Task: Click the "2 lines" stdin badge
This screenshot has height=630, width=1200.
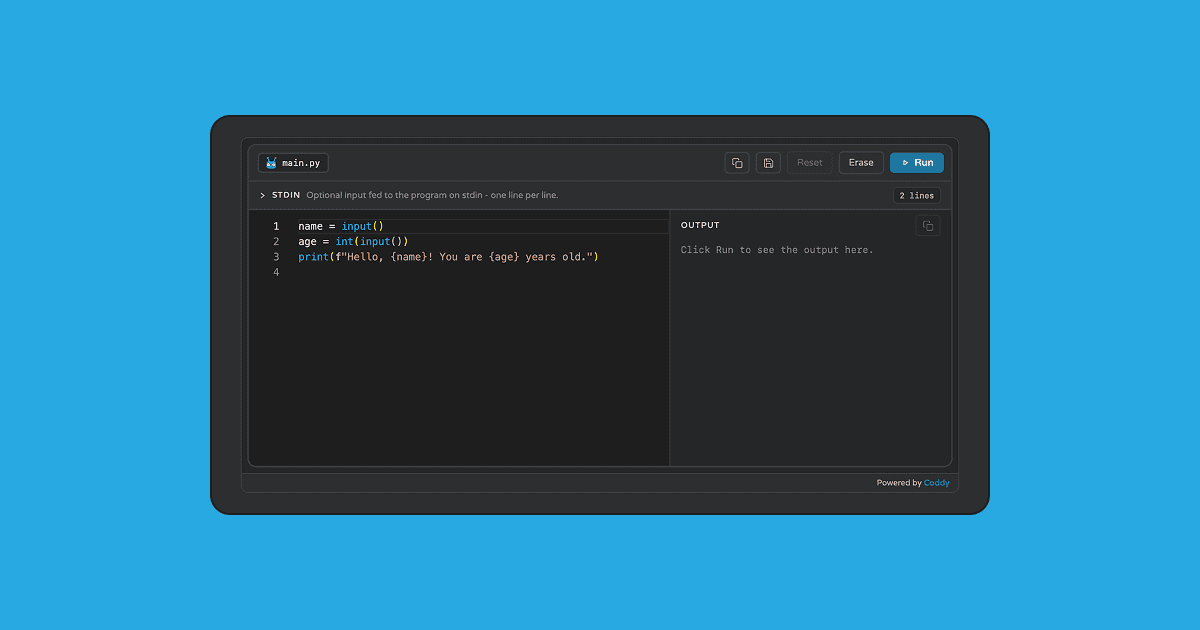Action: [917, 196]
